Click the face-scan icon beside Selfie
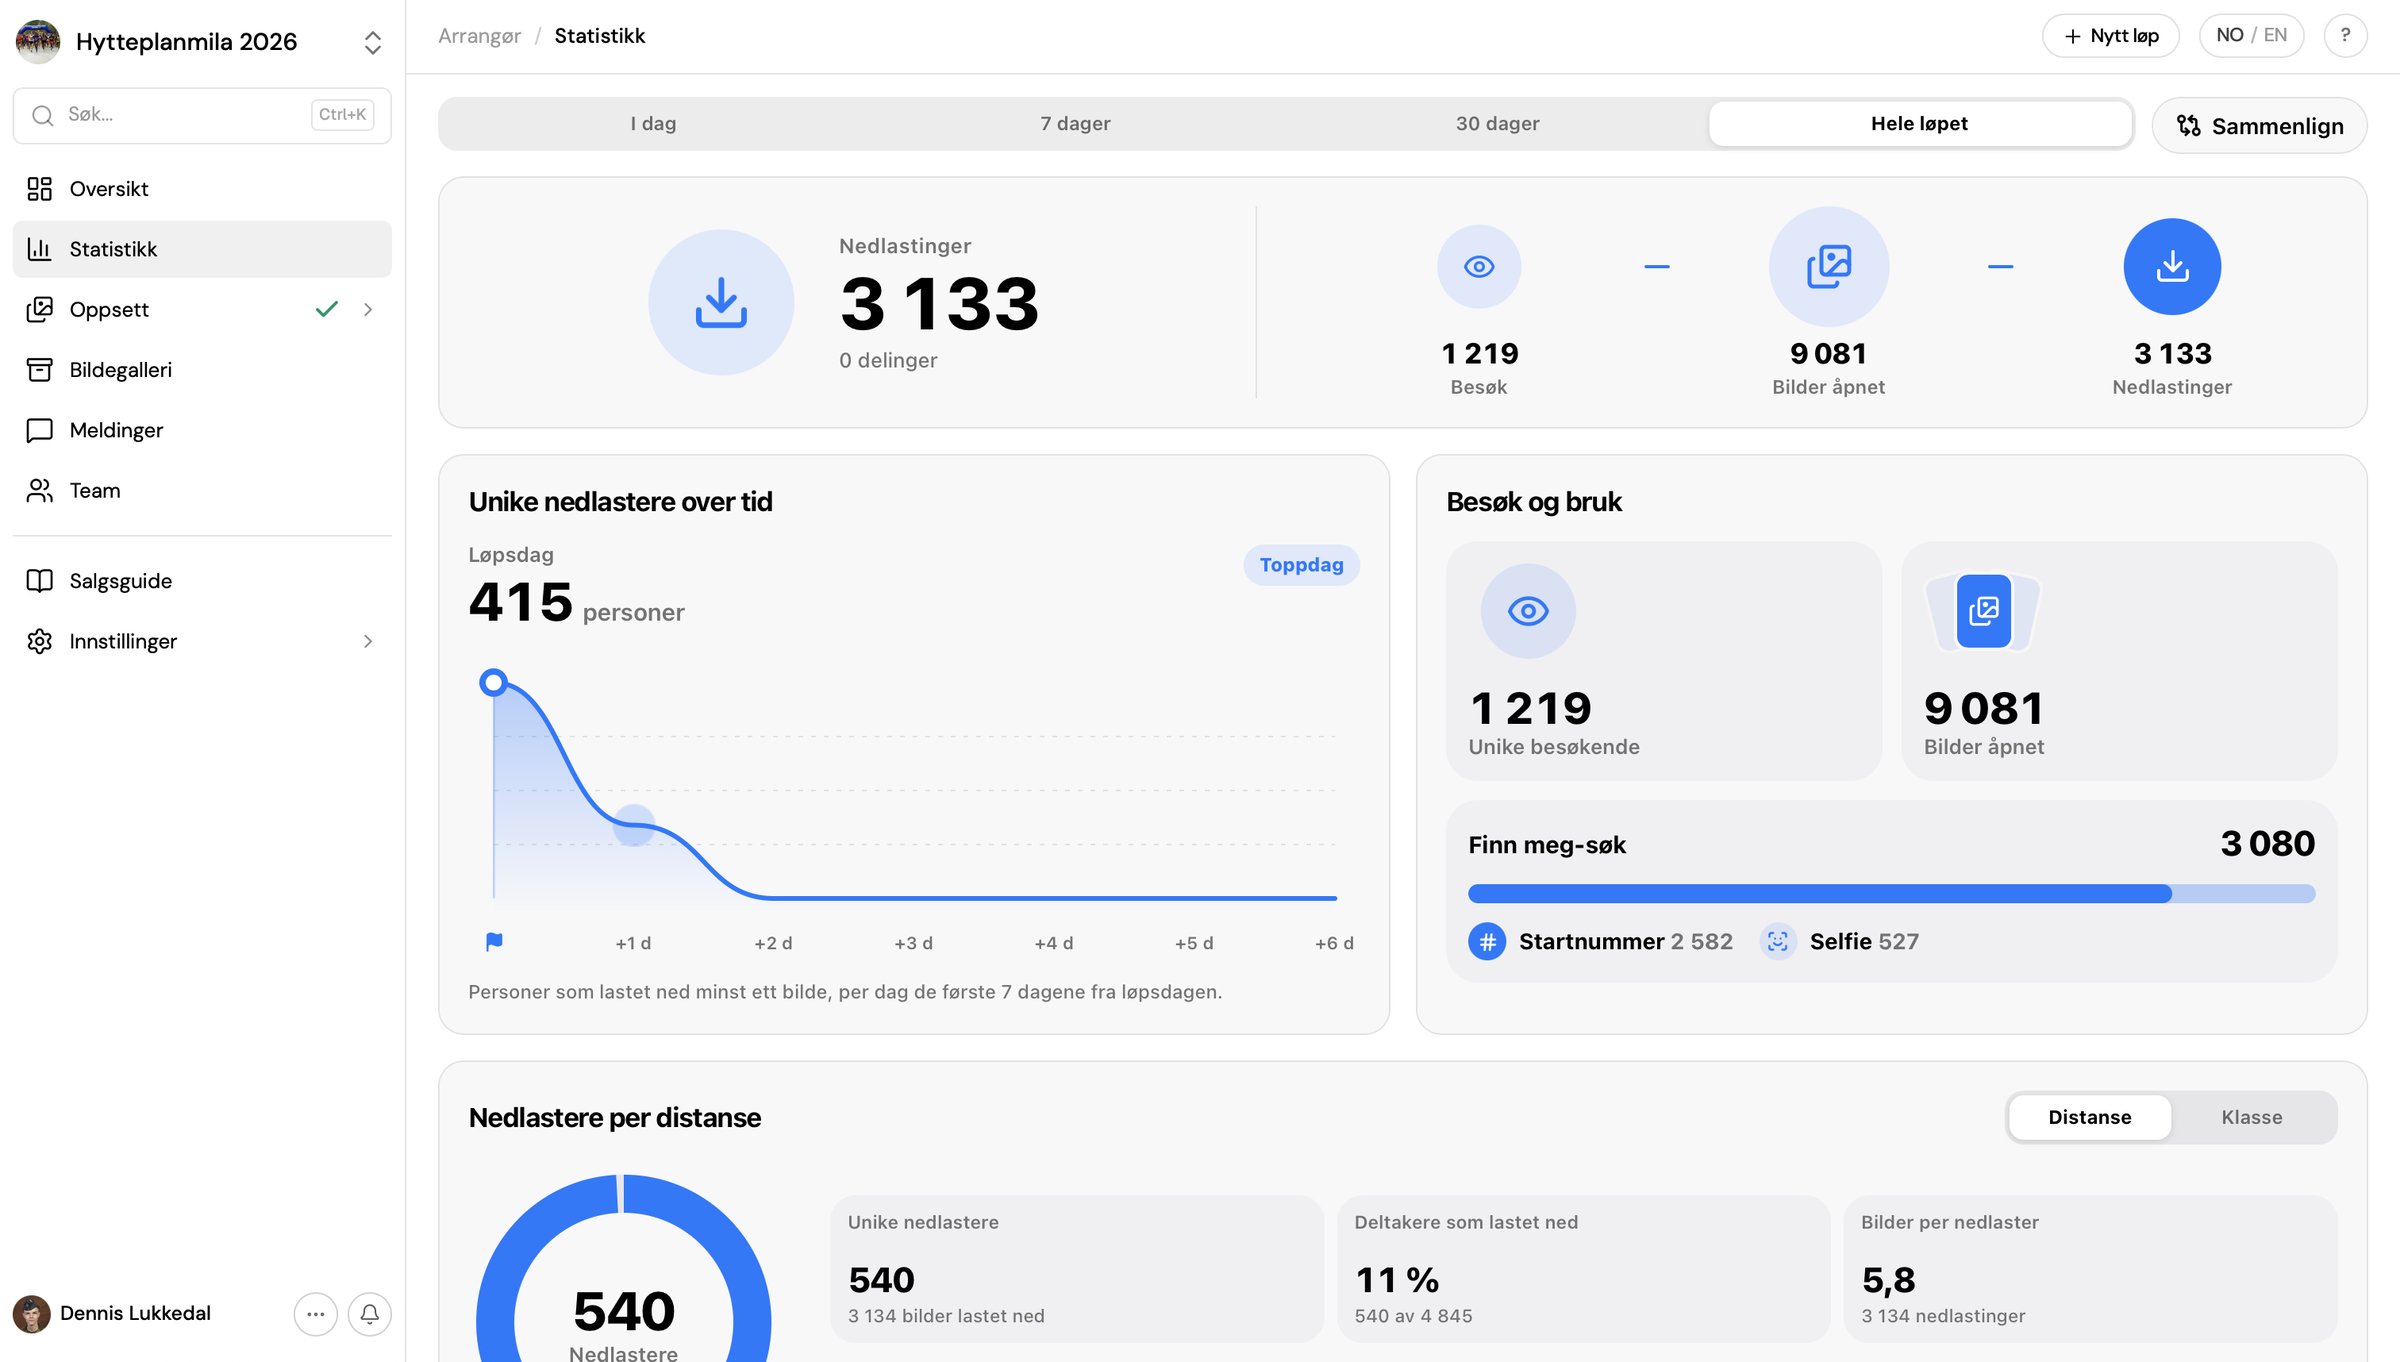This screenshot has height=1362, width=2400. pos(1778,942)
